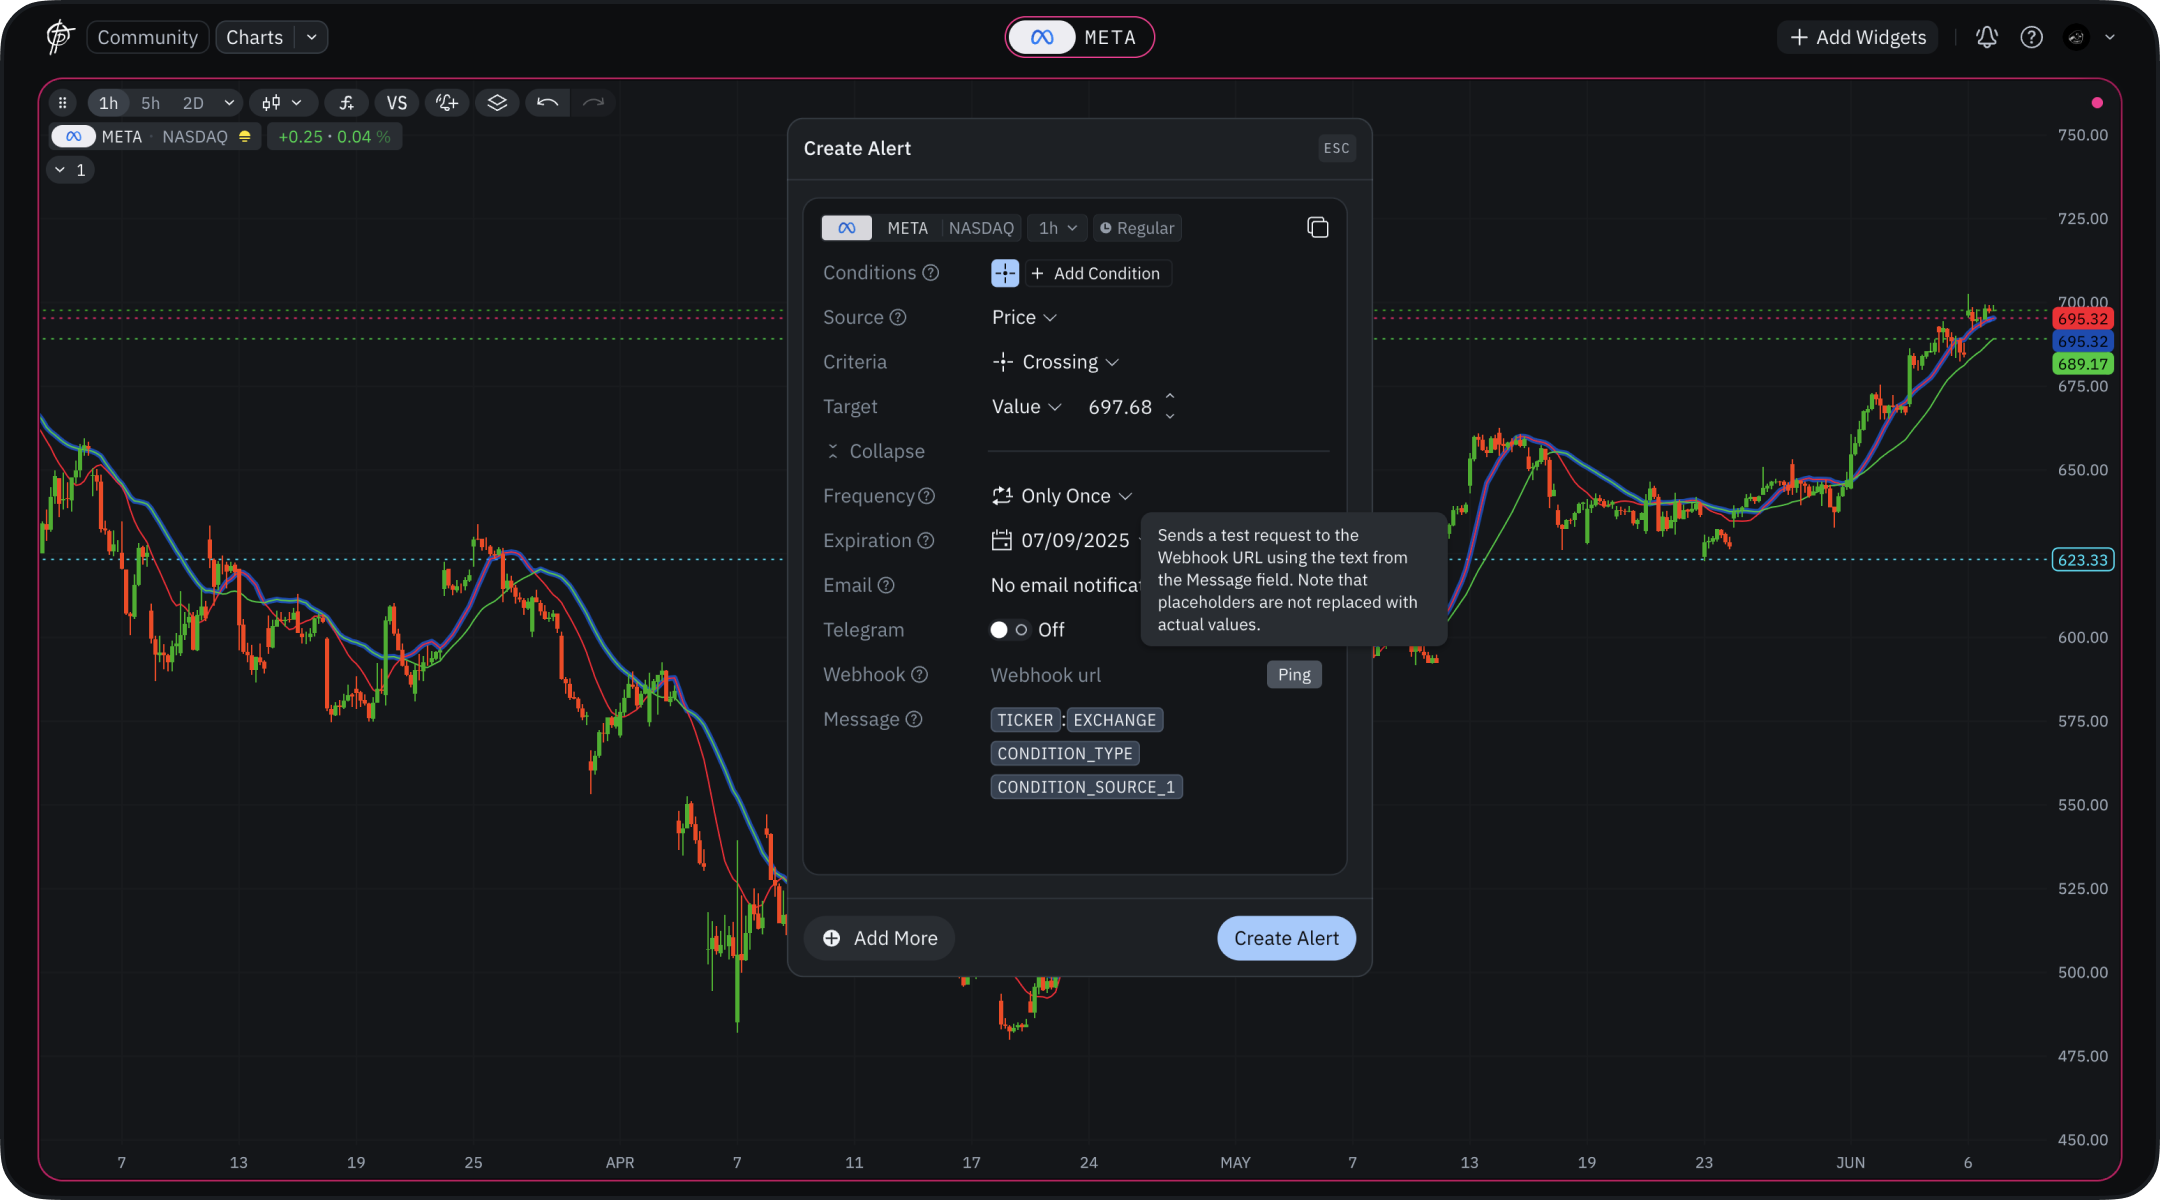Viewport: 2160px width, 1200px height.
Task: Click the Add More button
Action: point(880,938)
